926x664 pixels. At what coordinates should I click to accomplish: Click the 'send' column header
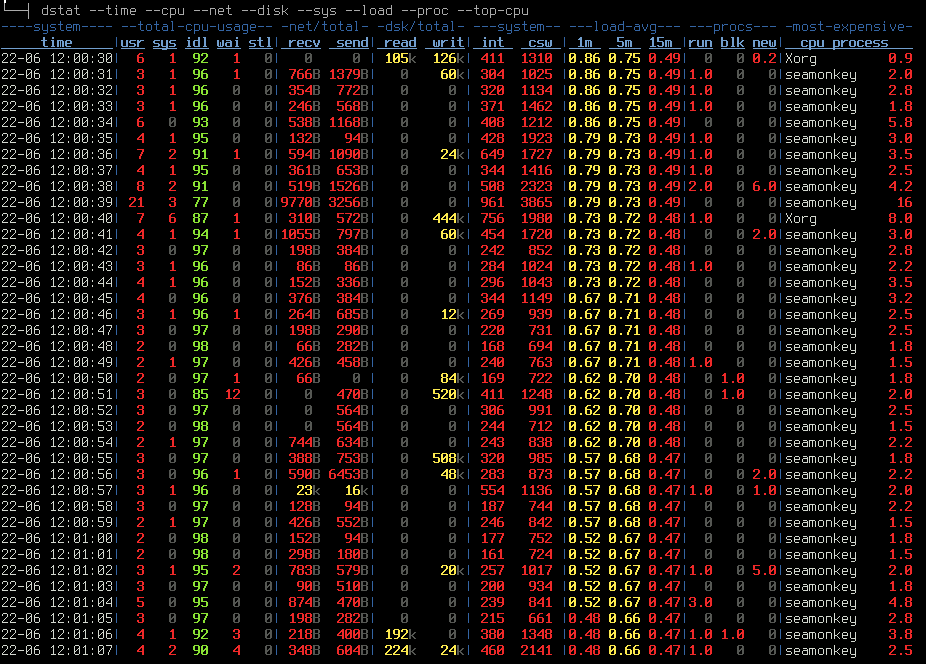[352, 43]
